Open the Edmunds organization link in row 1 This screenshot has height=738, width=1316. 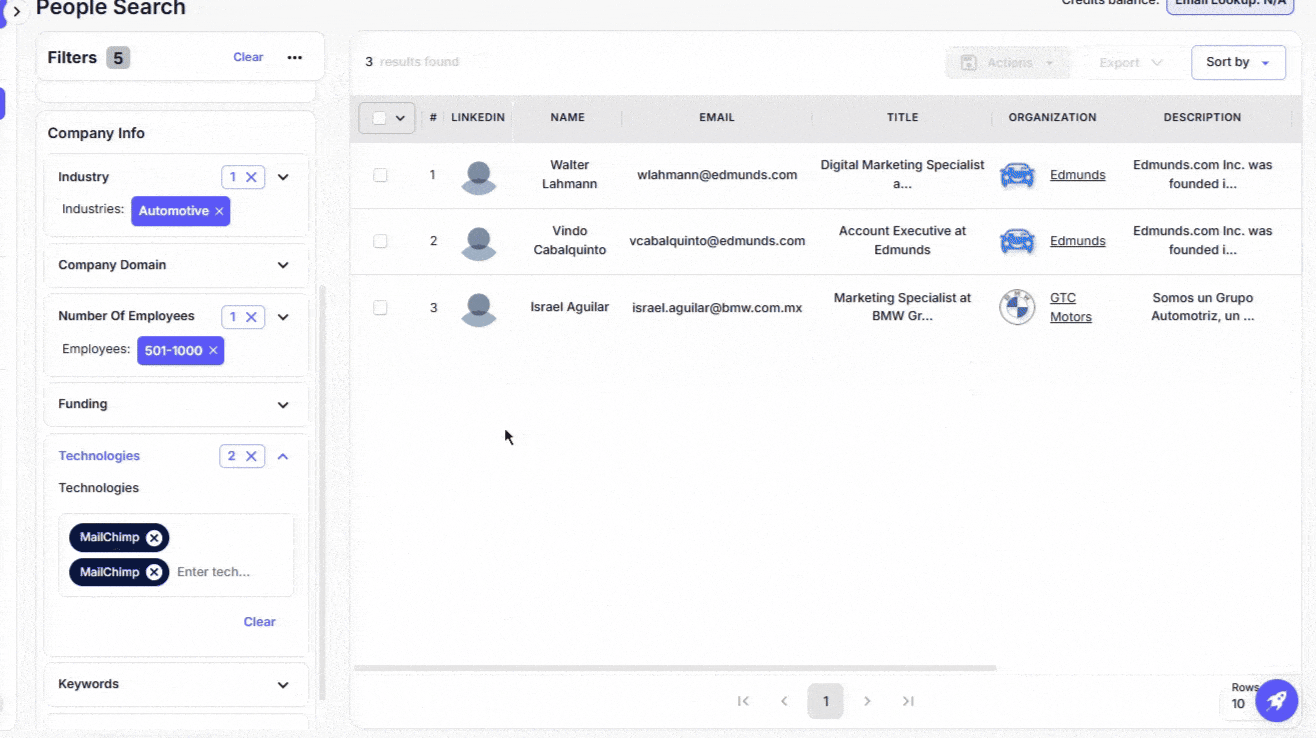point(1077,175)
